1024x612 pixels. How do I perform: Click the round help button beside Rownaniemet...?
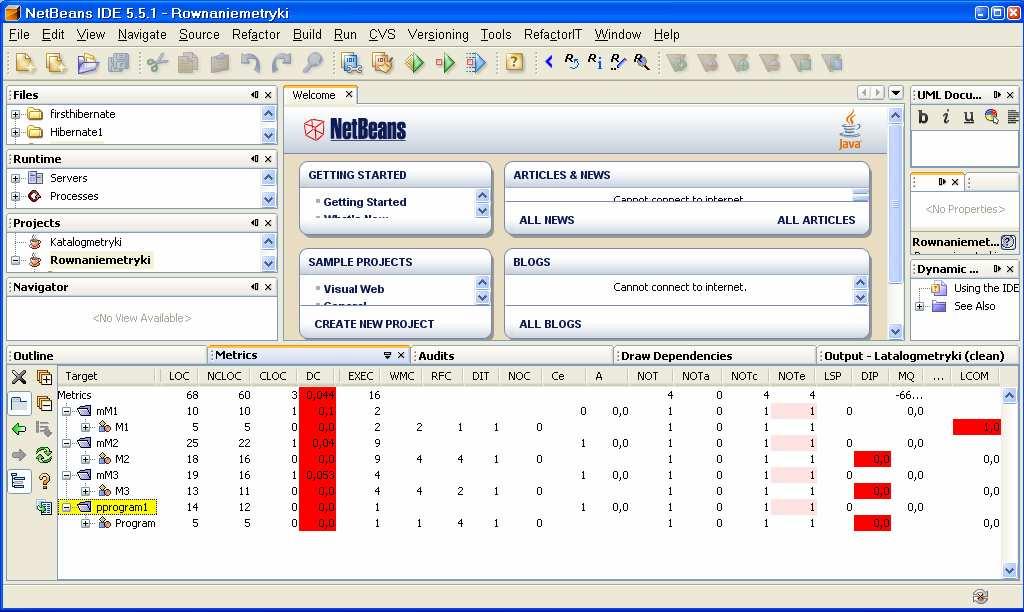(1008, 242)
